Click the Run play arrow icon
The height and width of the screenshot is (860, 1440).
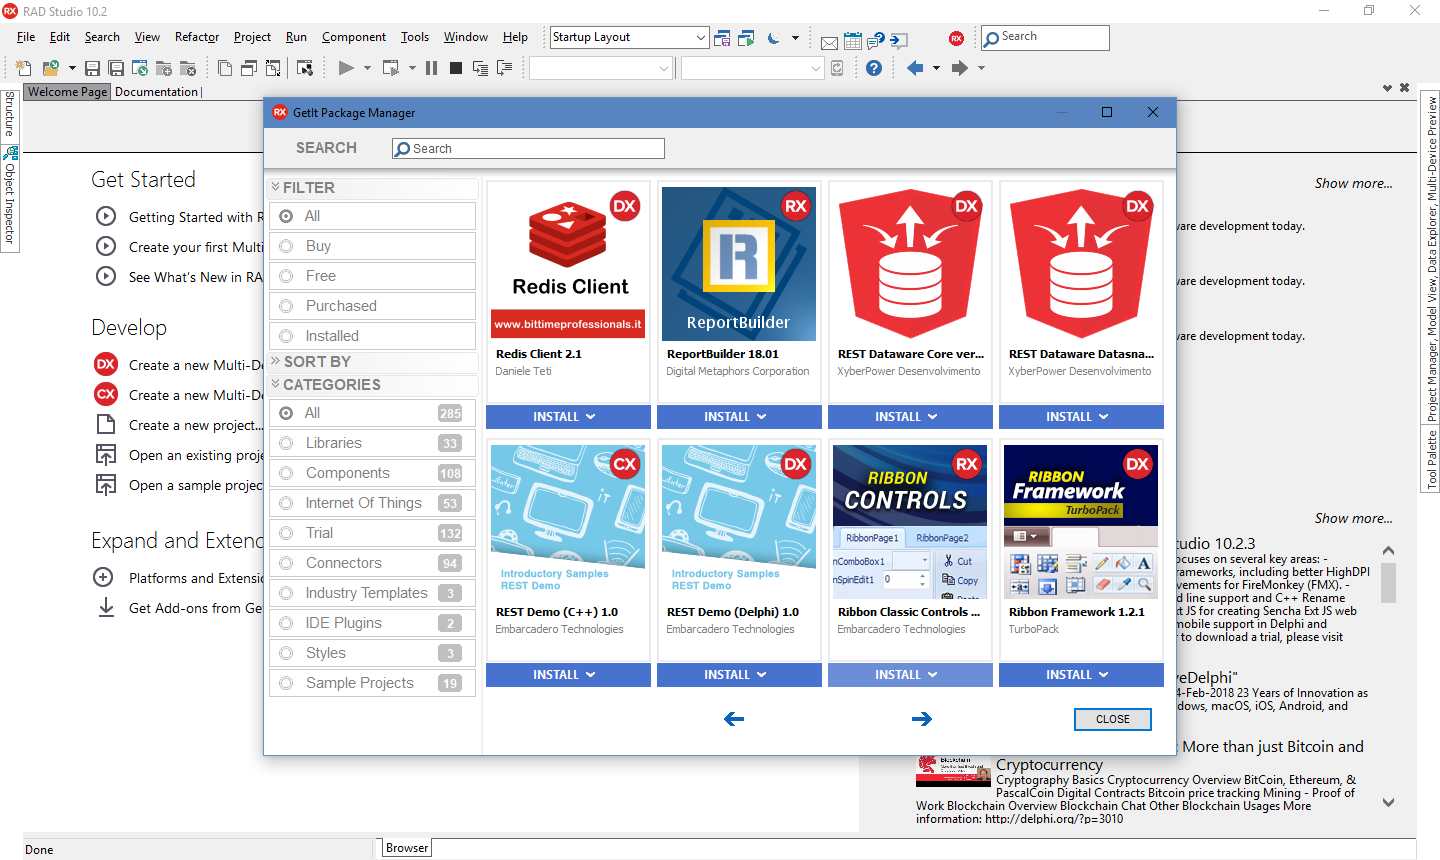click(x=346, y=68)
